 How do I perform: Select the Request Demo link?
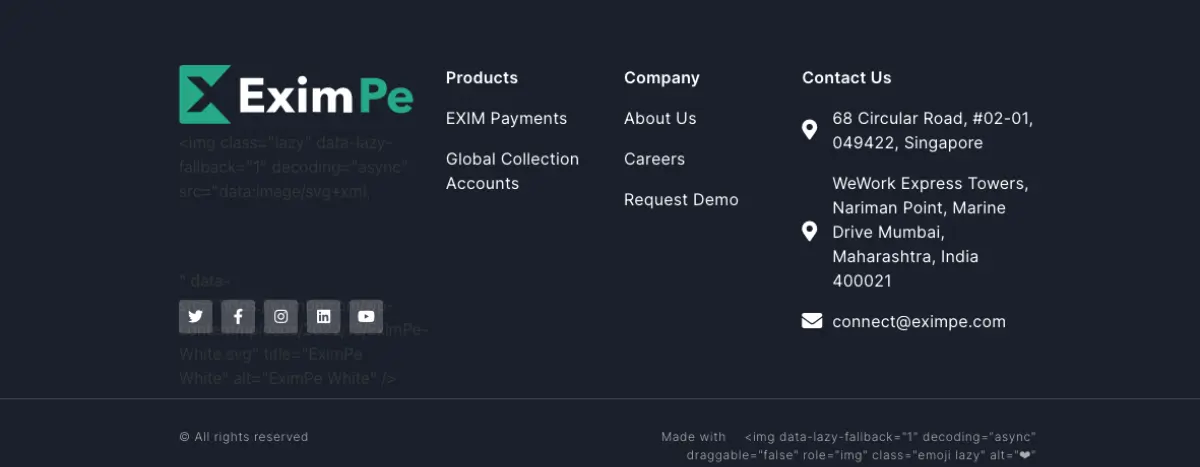[x=681, y=200]
